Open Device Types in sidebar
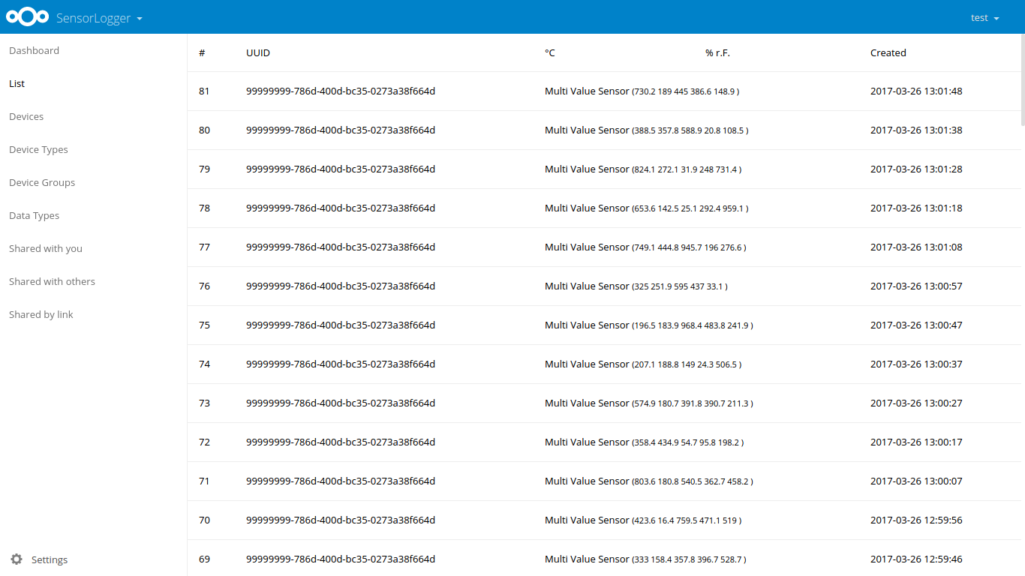 click(x=39, y=149)
